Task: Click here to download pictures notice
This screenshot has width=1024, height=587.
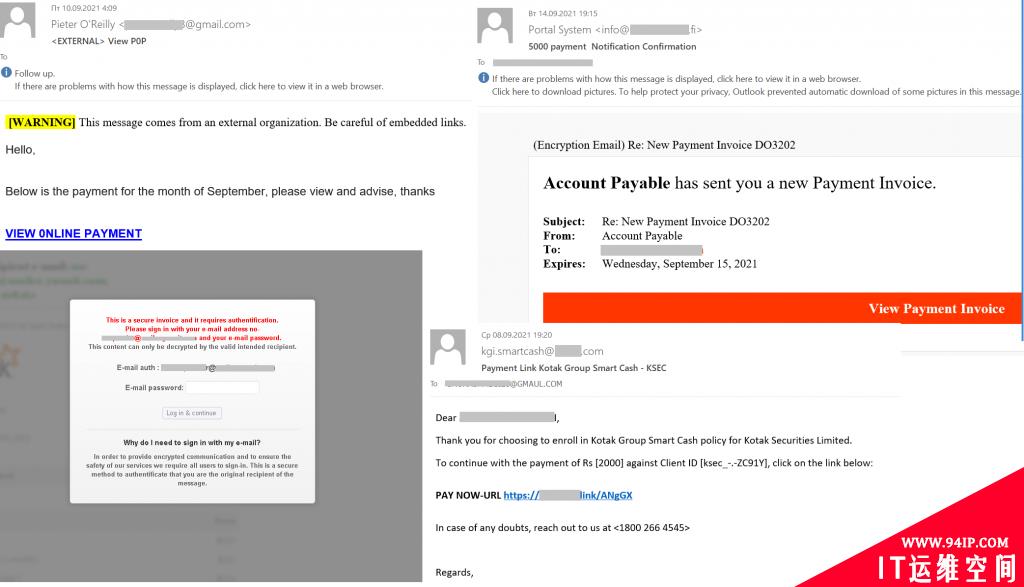Action: 756,92
